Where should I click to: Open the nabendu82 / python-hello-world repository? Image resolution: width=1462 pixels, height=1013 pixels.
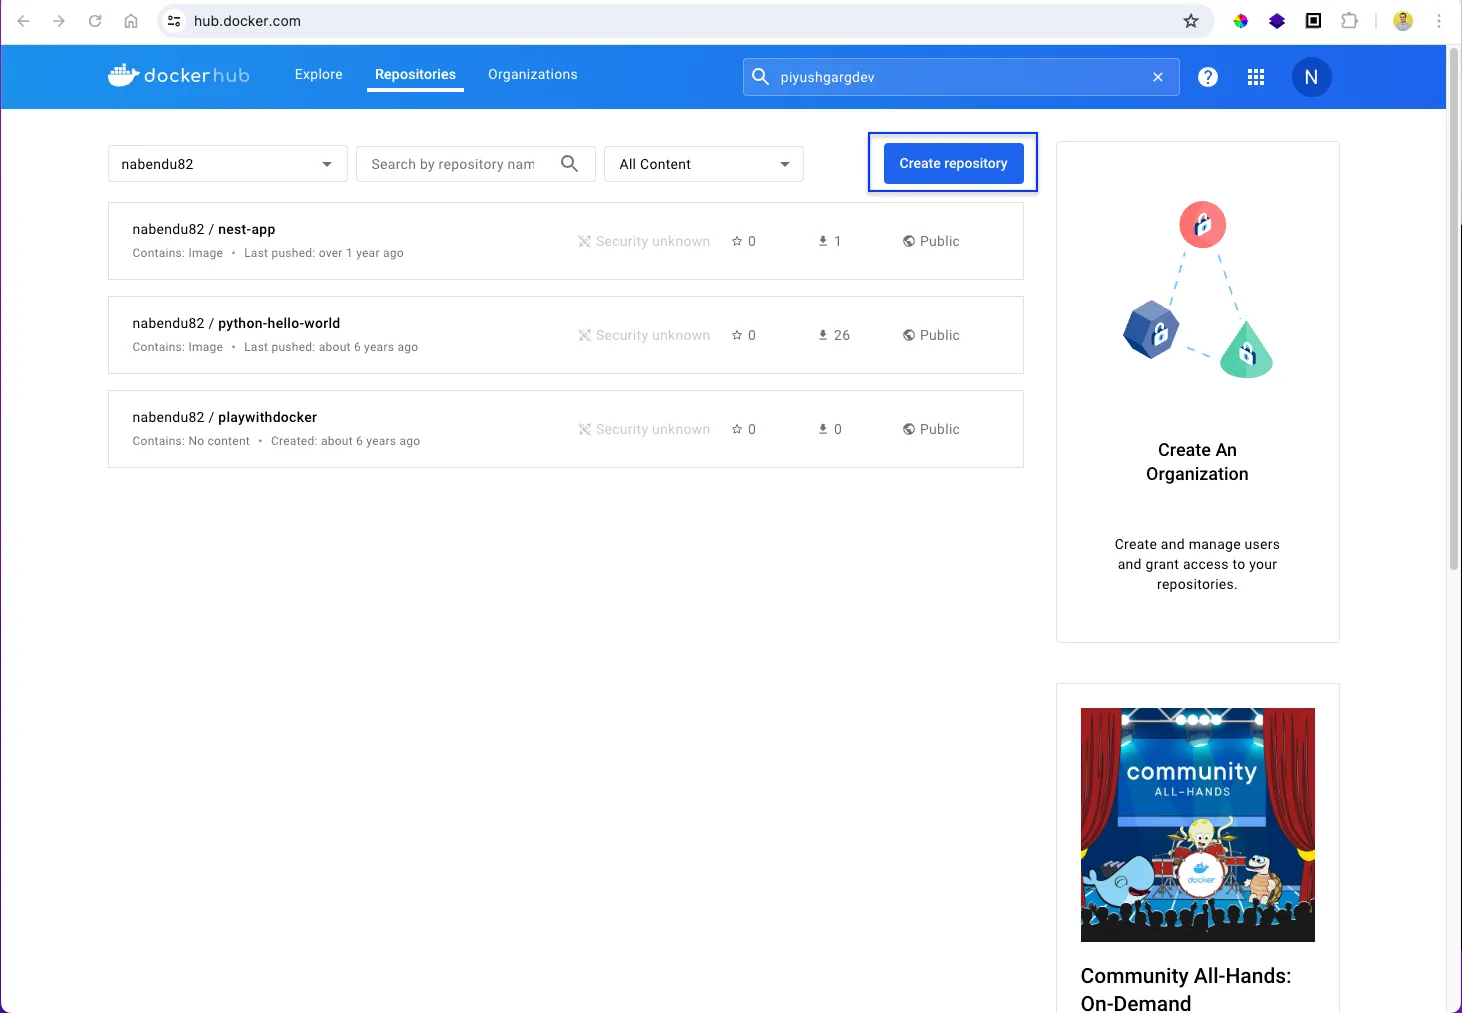(236, 323)
